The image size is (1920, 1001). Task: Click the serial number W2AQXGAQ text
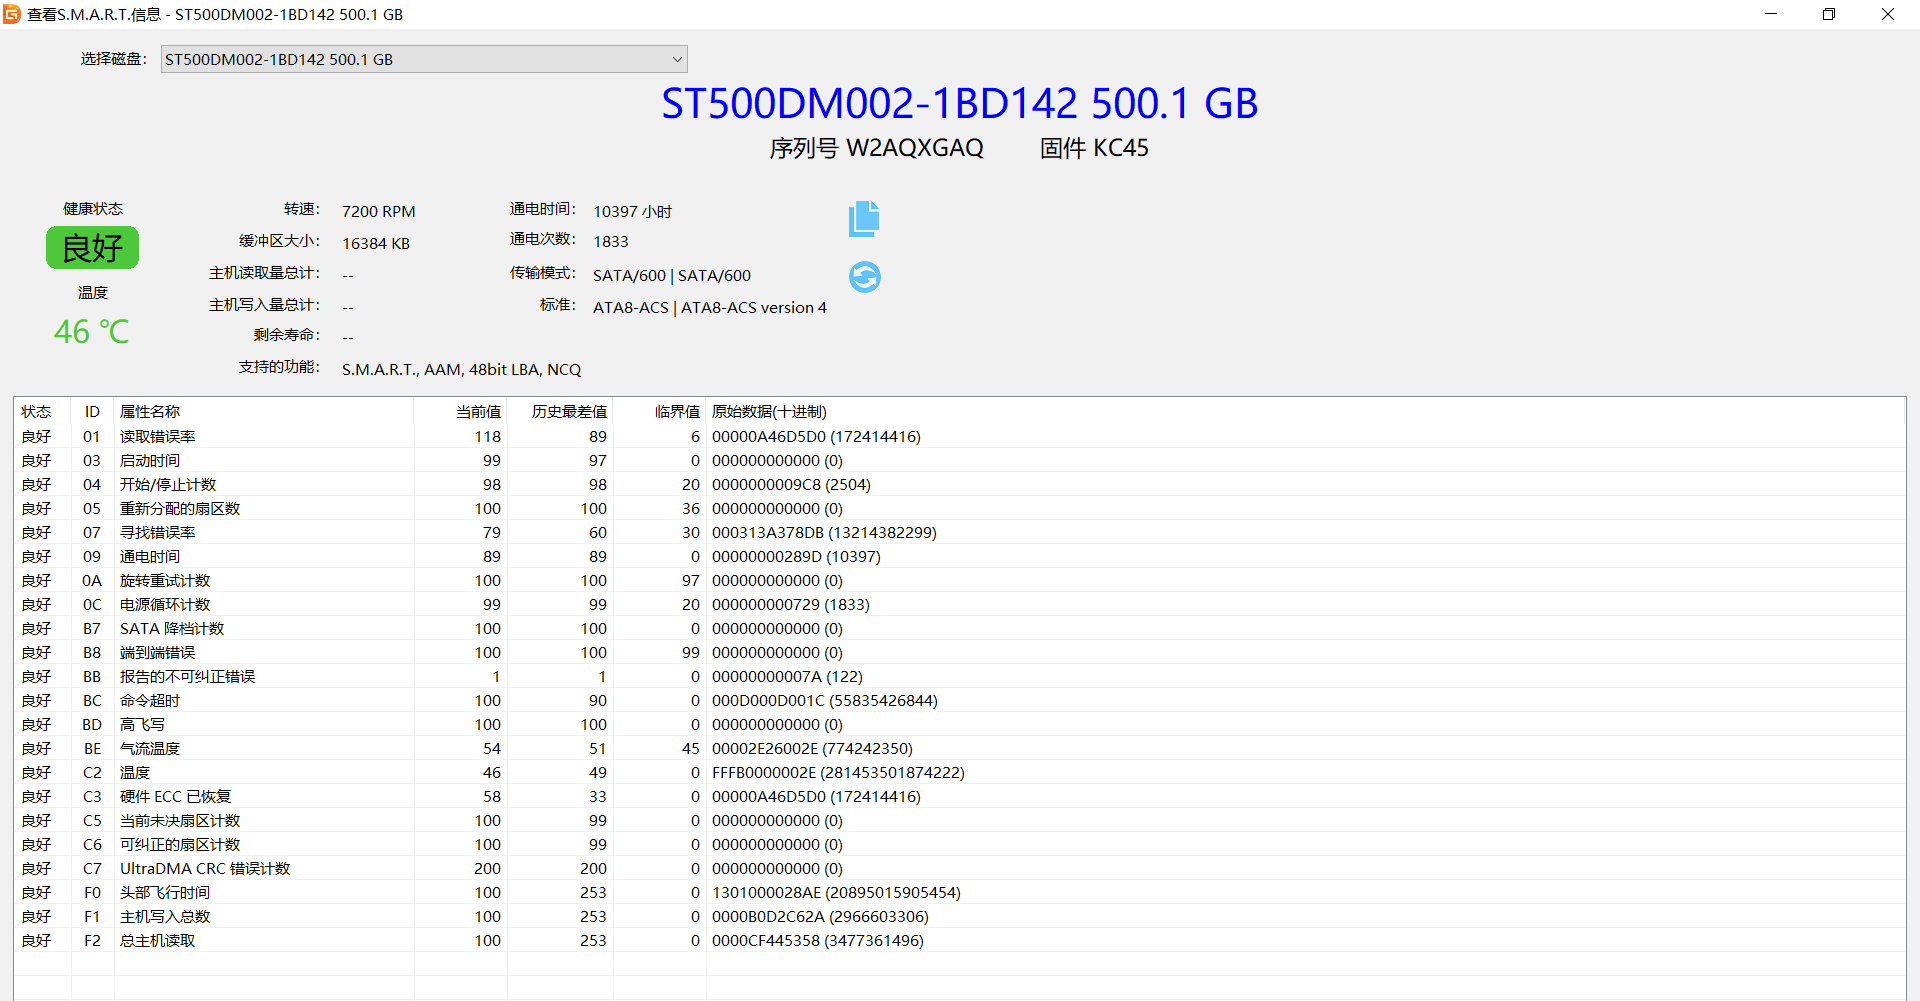(914, 148)
